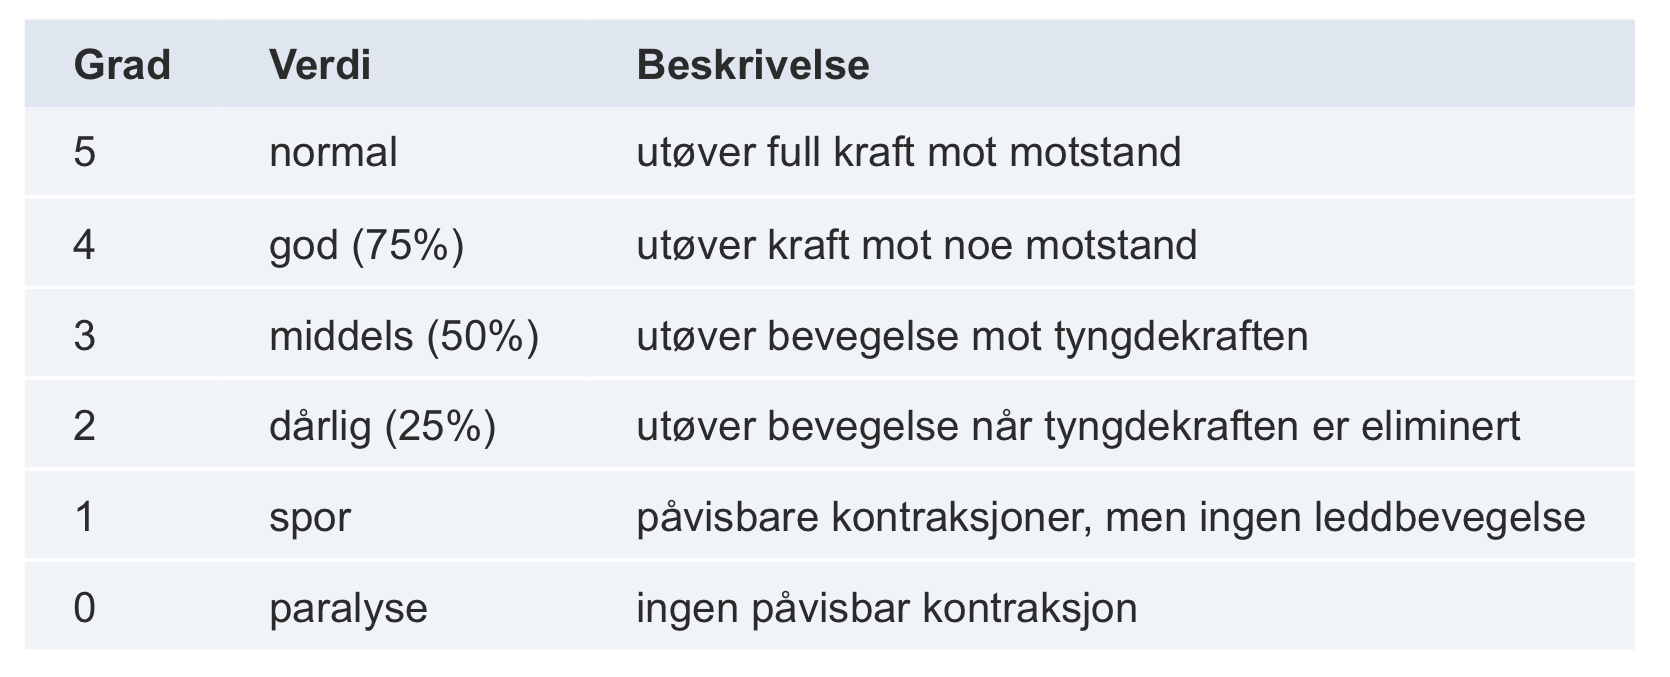Click 'ingen påvisbar kontraksjon' description

pyautogui.click(x=886, y=608)
